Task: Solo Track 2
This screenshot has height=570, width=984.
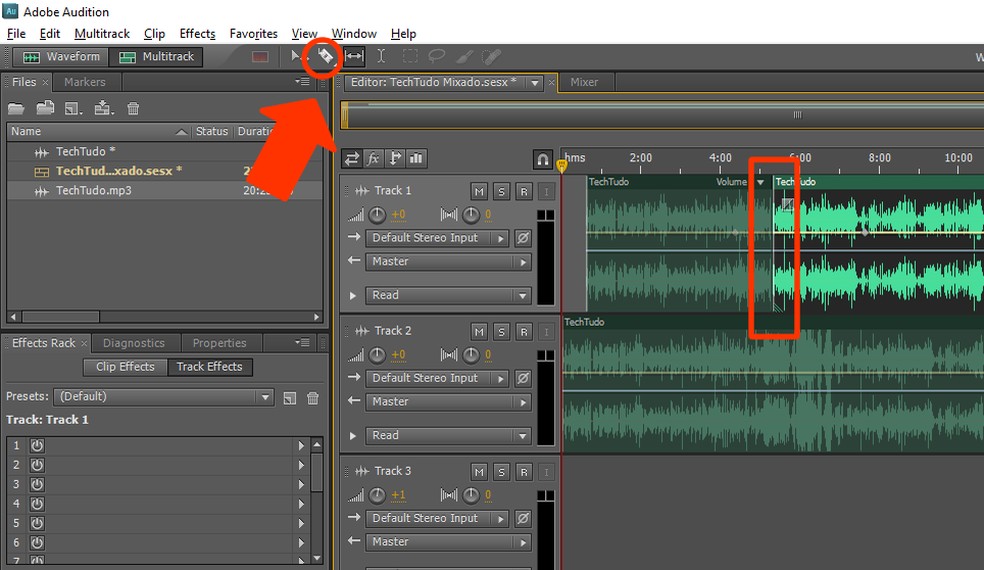Action: tap(501, 331)
